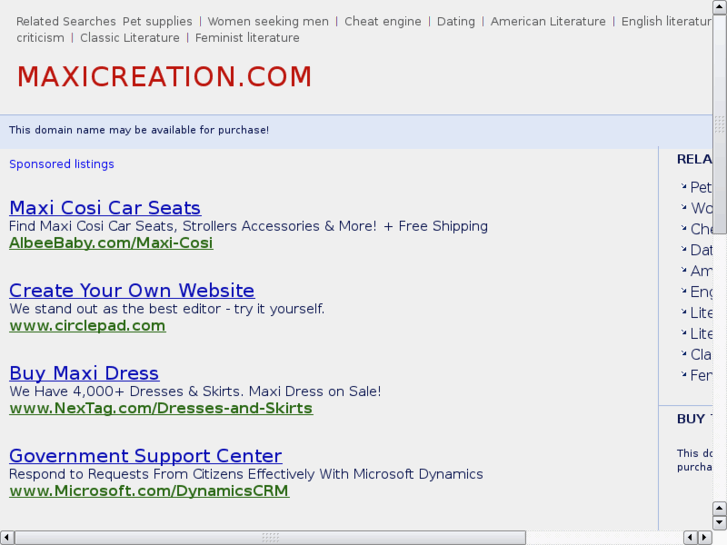727x545 pixels.
Task: Click the Maxi Cosi ad description text
Action: (x=248, y=226)
